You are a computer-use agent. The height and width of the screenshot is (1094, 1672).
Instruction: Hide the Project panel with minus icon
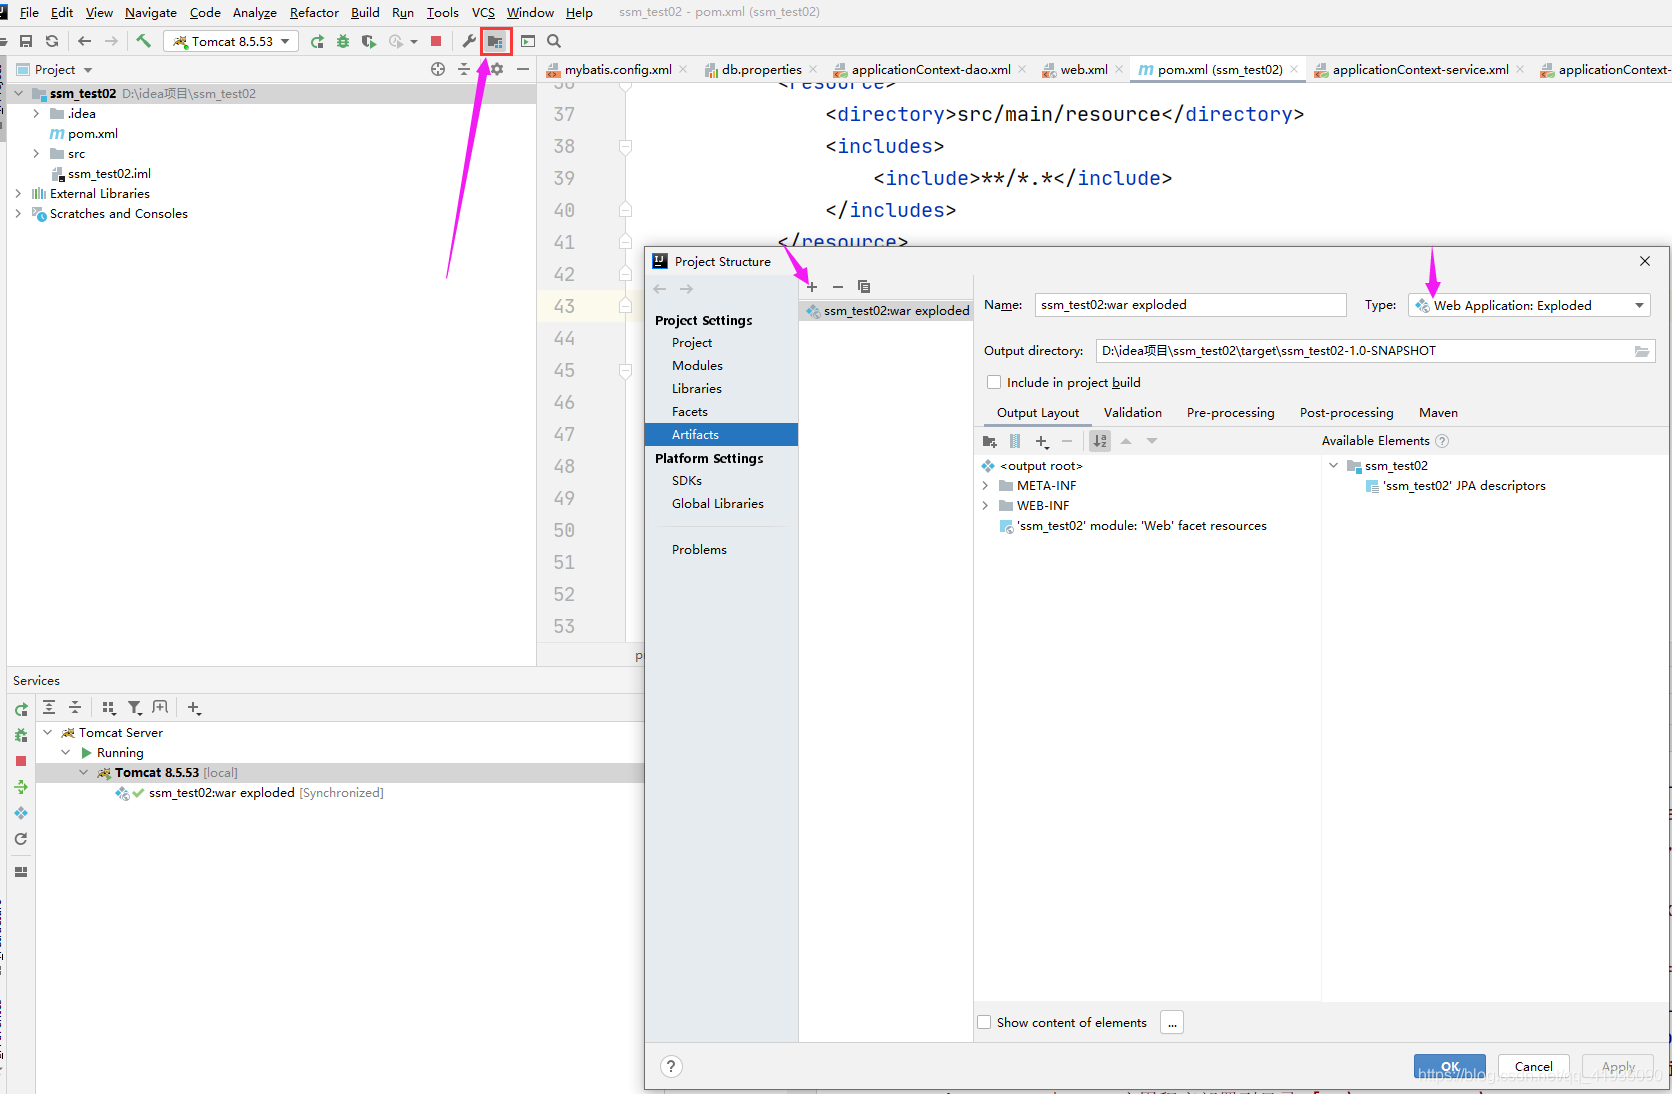pyautogui.click(x=522, y=69)
